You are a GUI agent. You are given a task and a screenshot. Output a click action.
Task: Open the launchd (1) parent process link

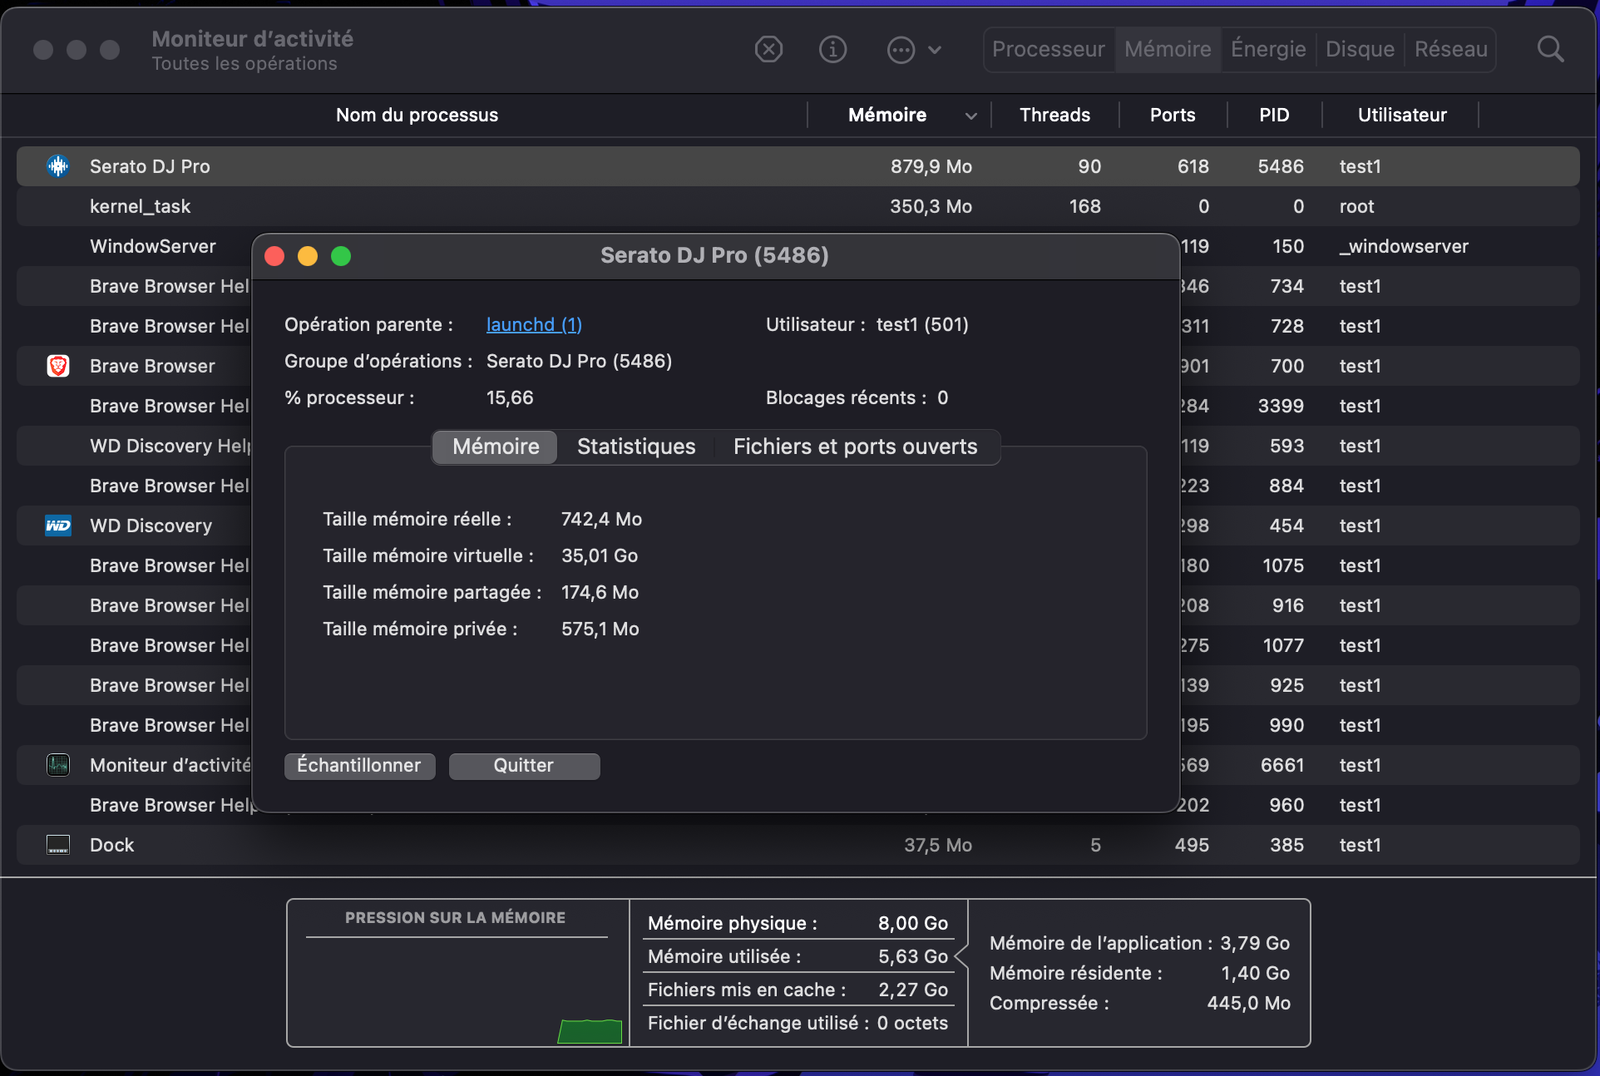[534, 325]
